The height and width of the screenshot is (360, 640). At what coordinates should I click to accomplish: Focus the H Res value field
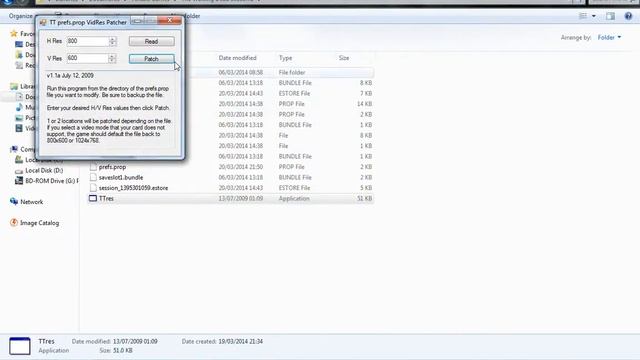(x=88, y=41)
